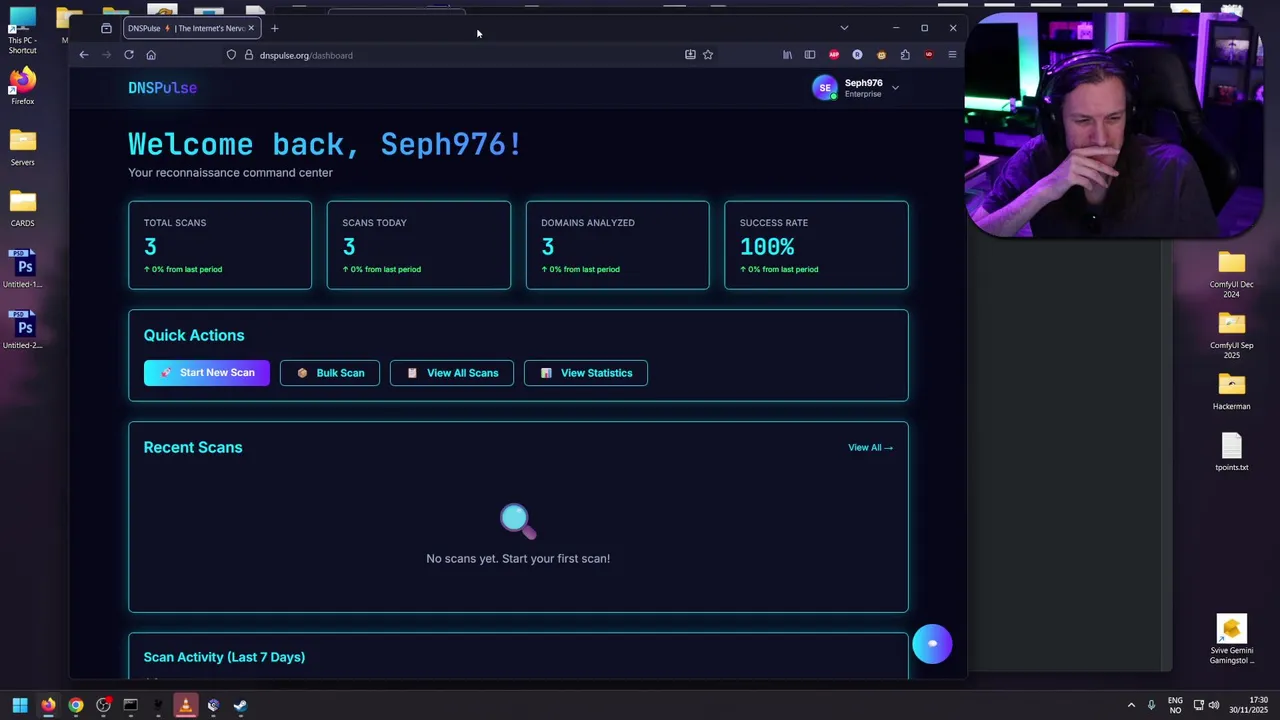Expand the list all tabs chevron
The height and width of the screenshot is (720, 1280).
(x=844, y=28)
